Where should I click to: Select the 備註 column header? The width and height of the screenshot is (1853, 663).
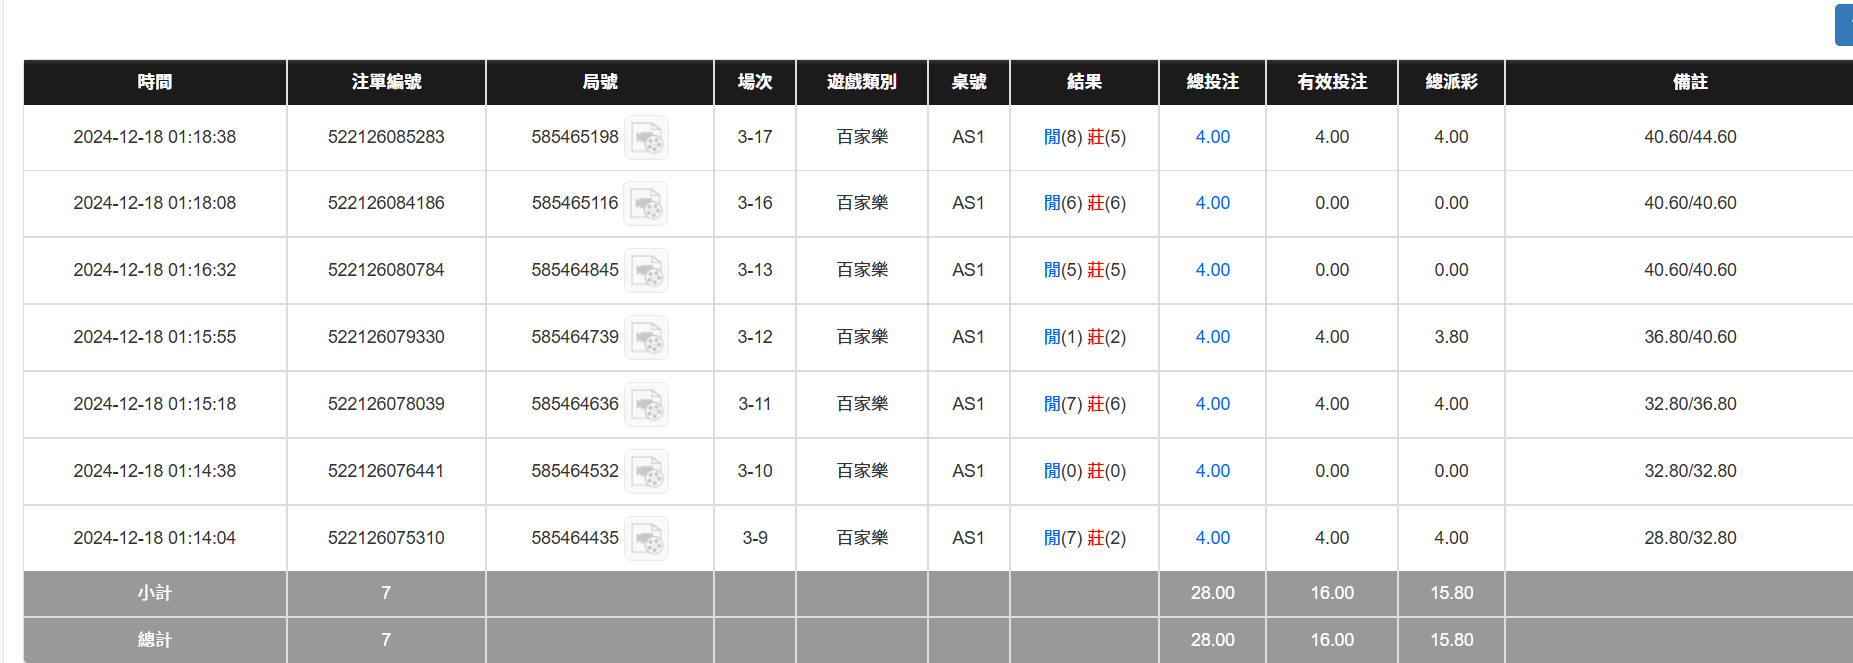[x=1690, y=82]
